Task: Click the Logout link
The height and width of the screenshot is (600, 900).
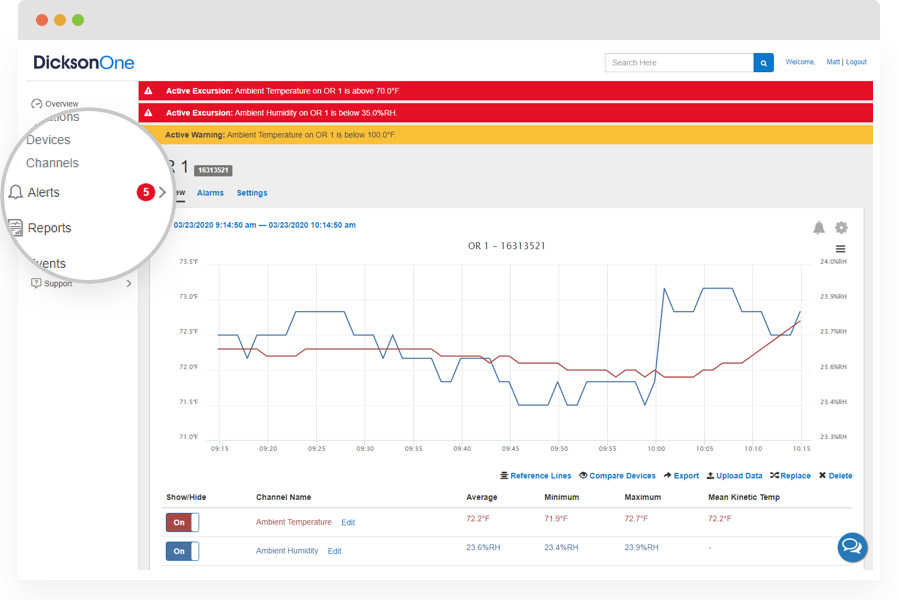Action: pyautogui.click(x=856, y=62)
